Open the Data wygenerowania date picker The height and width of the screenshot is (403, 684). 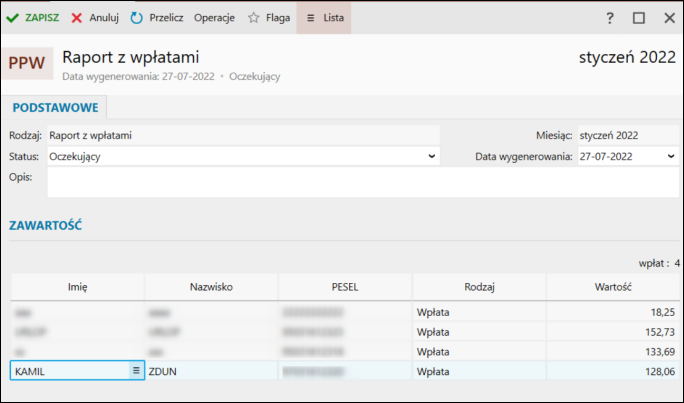click(671, 156)
